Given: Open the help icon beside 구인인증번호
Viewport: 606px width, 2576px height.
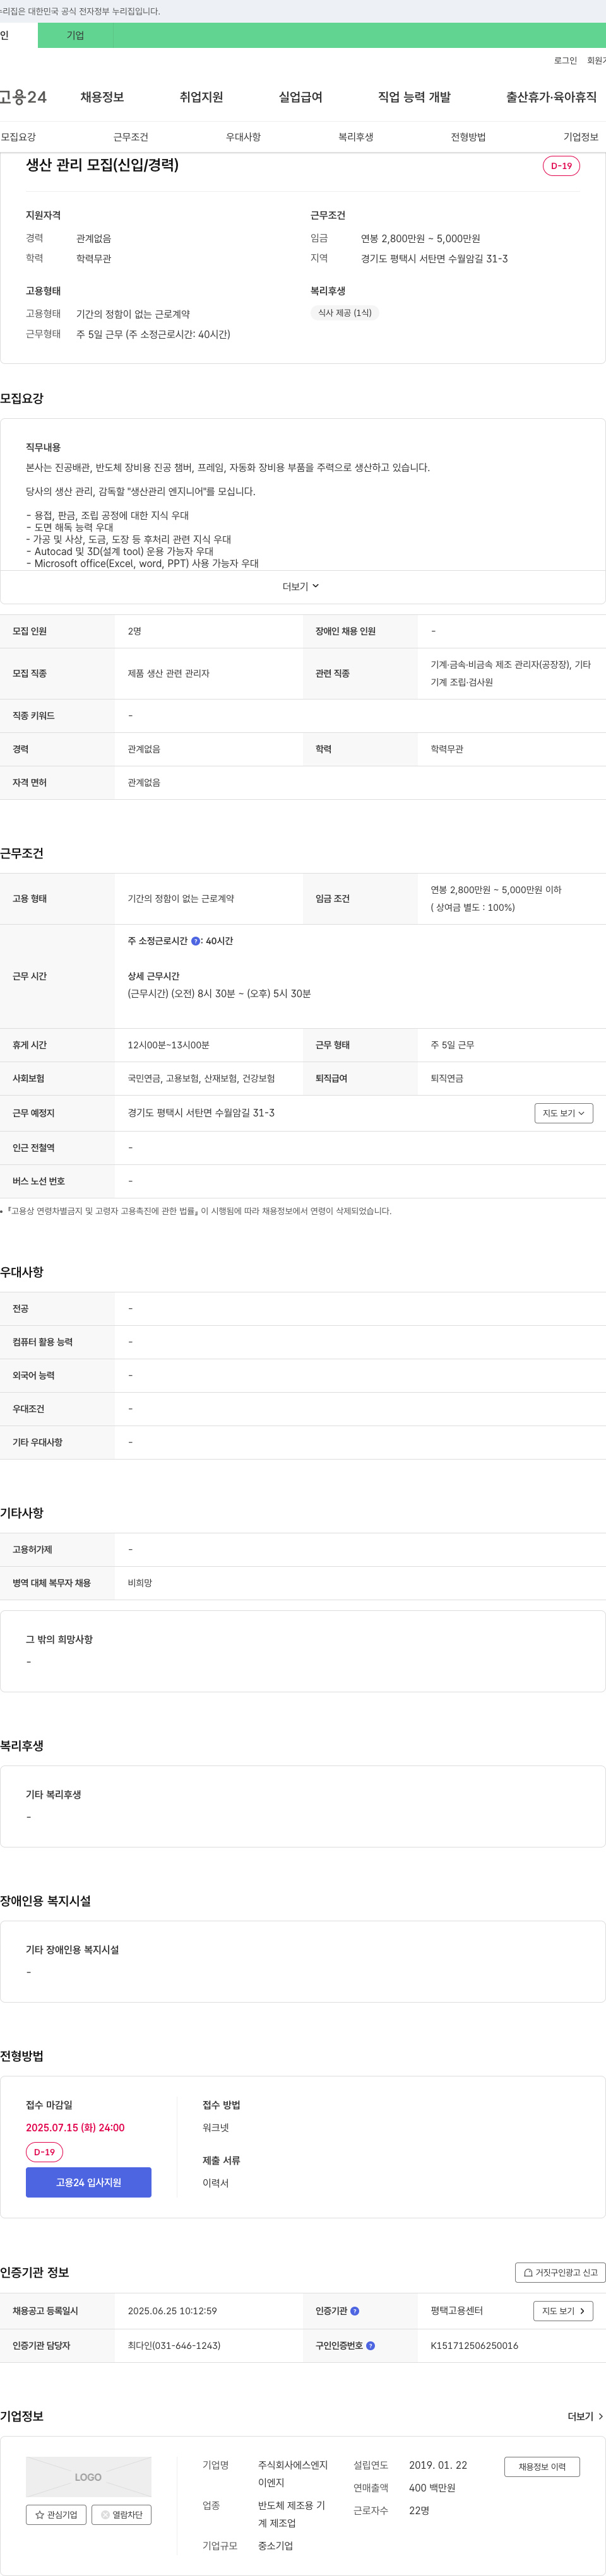Looking at the screenshot, I should [x=371, y=2345].
